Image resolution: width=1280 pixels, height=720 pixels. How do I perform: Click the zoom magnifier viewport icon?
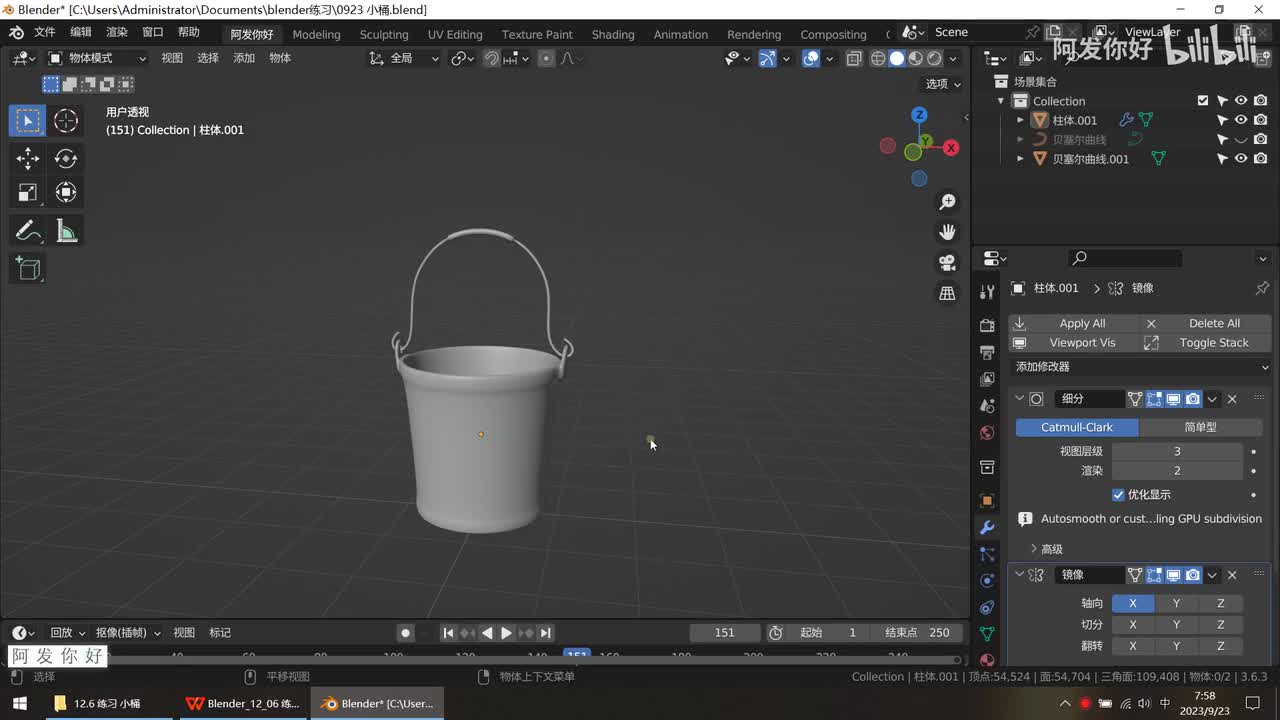coord(947,202)
